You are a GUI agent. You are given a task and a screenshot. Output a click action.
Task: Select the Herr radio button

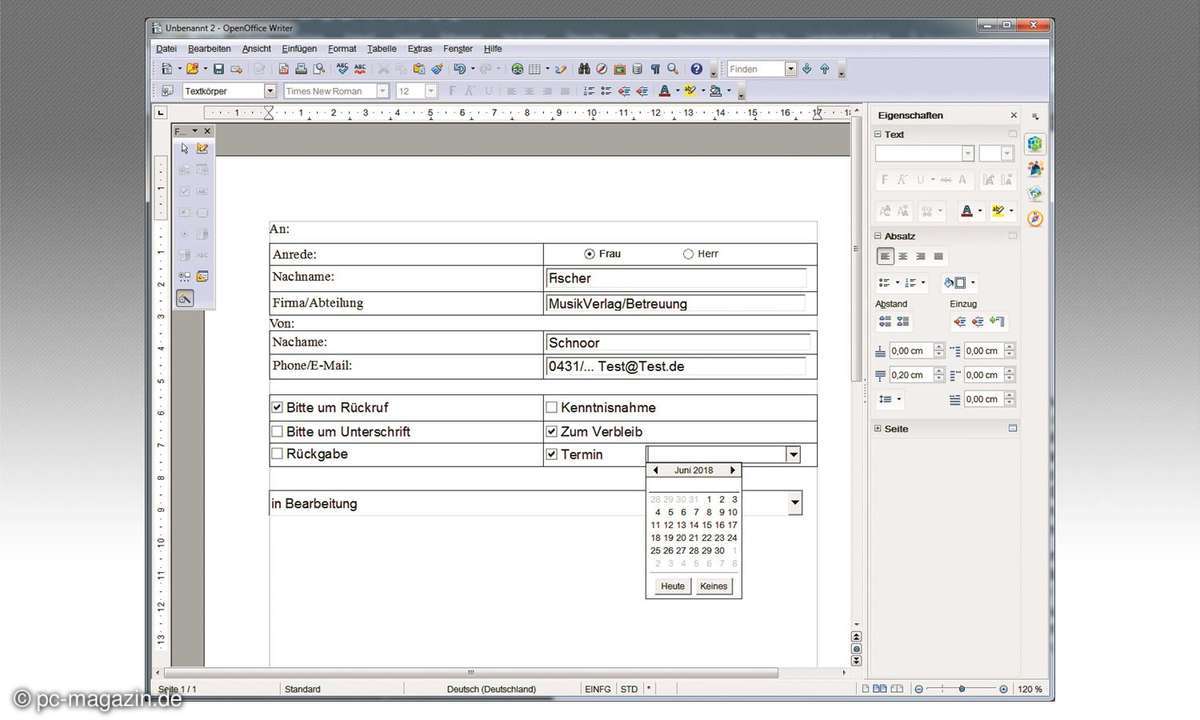pyautogui.click(x=688, y=254)
